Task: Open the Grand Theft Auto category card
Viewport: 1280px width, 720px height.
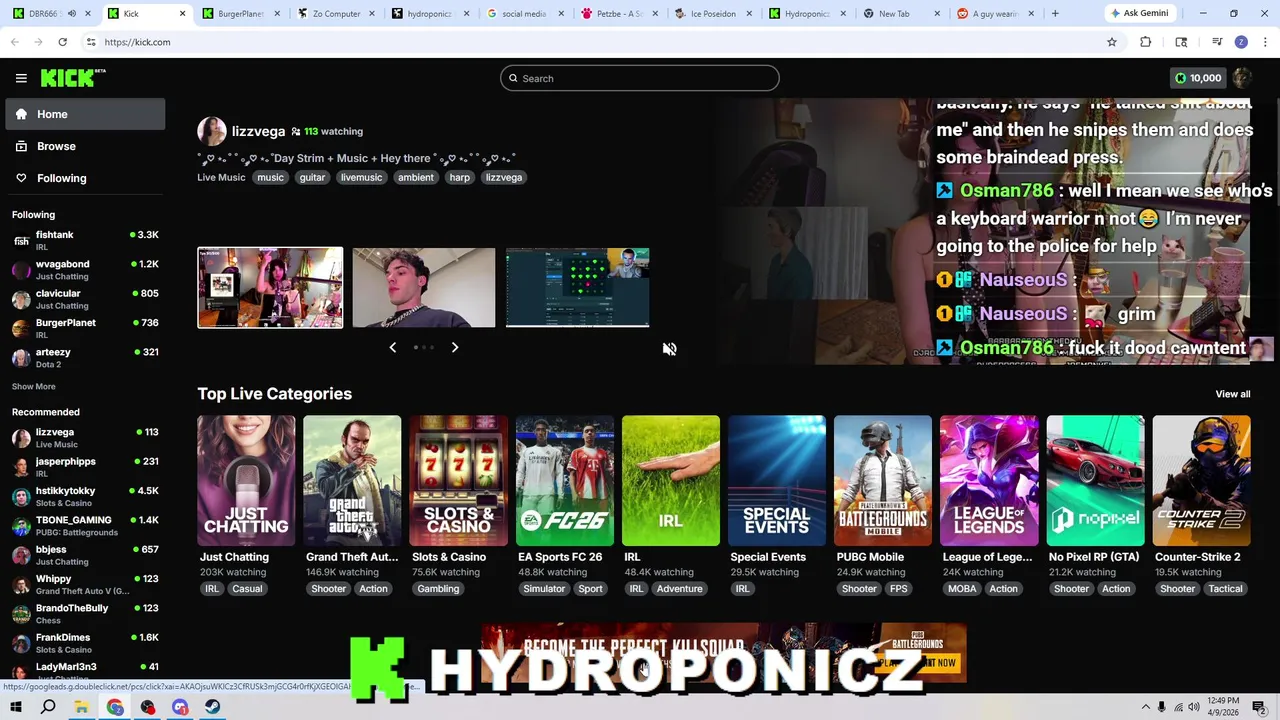Action: pyautogui.click(x=352, y=481)
